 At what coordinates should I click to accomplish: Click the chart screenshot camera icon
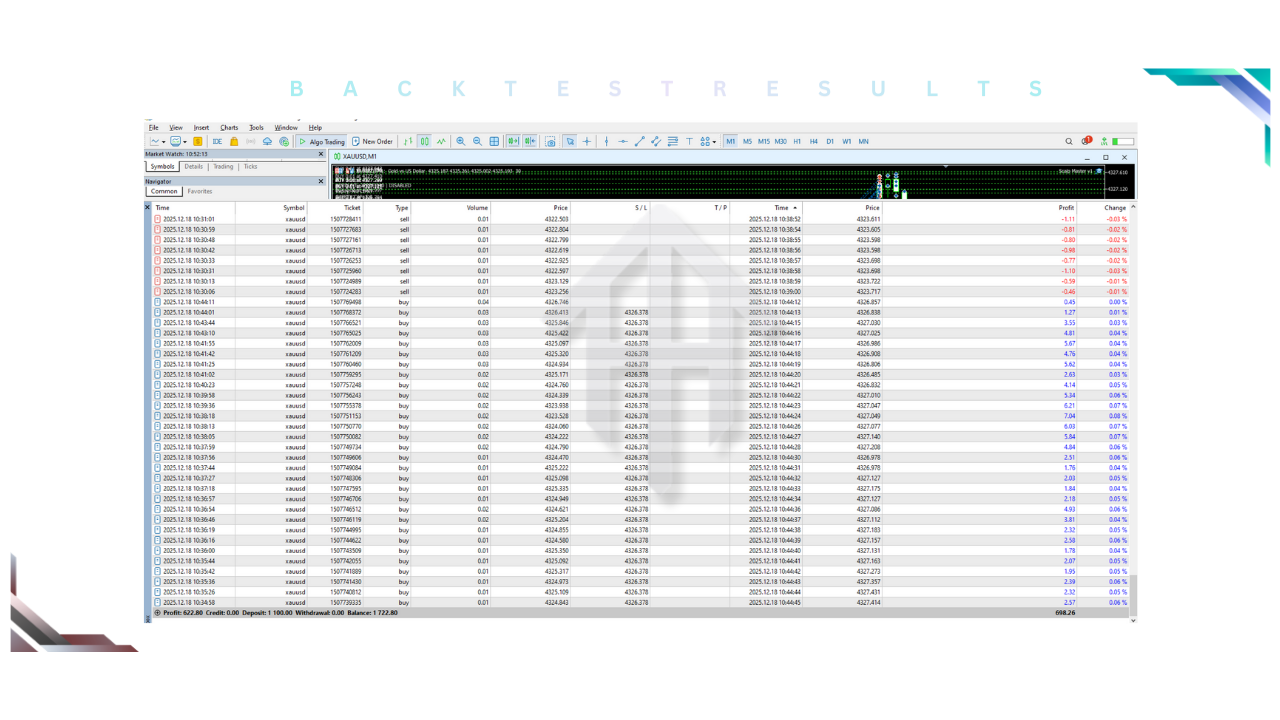[550, 142]
